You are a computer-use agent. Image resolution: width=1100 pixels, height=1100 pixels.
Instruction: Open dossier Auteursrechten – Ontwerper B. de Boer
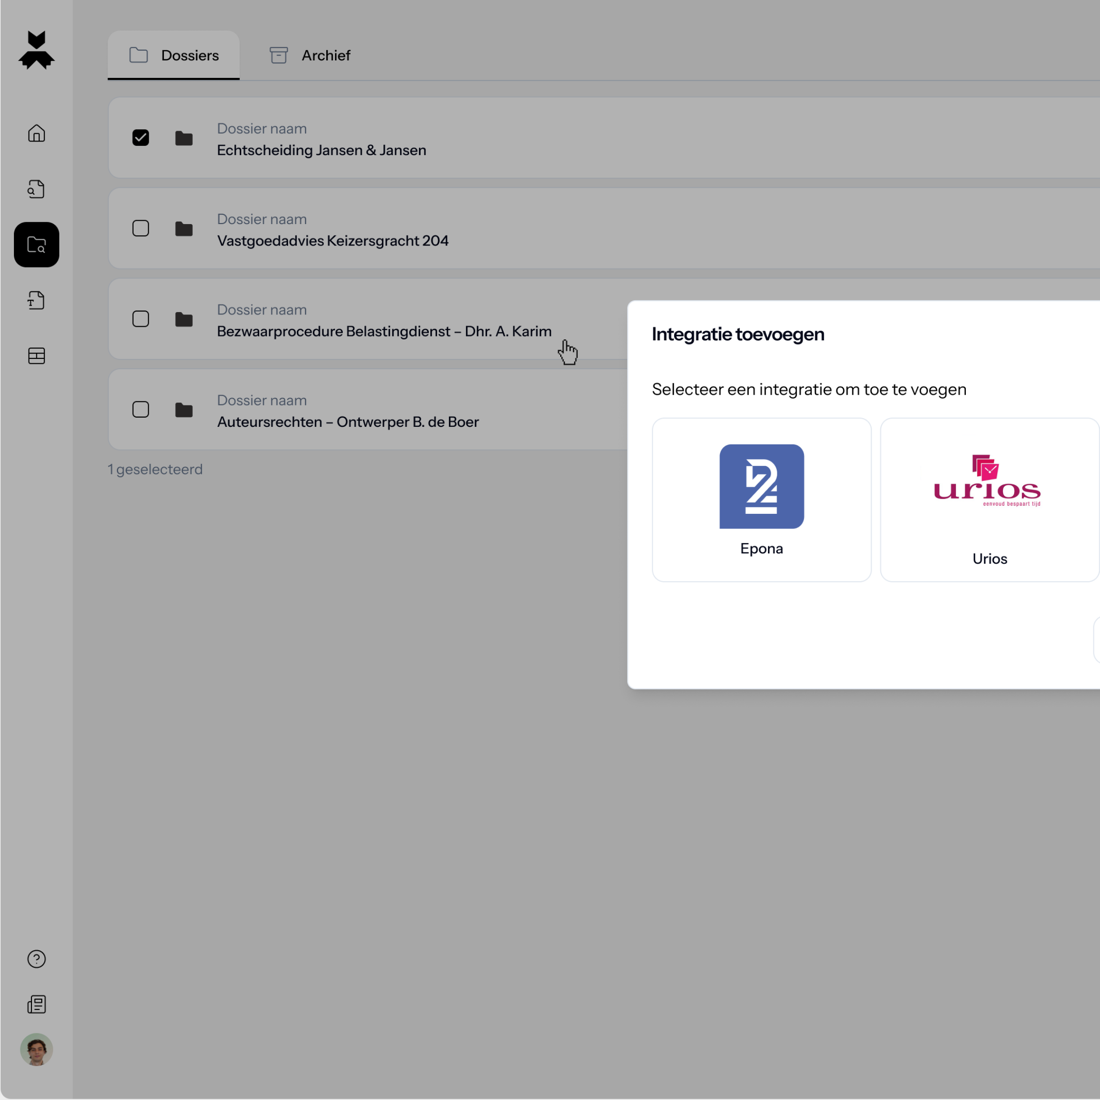pyautogui.click(x=348, y=422)
